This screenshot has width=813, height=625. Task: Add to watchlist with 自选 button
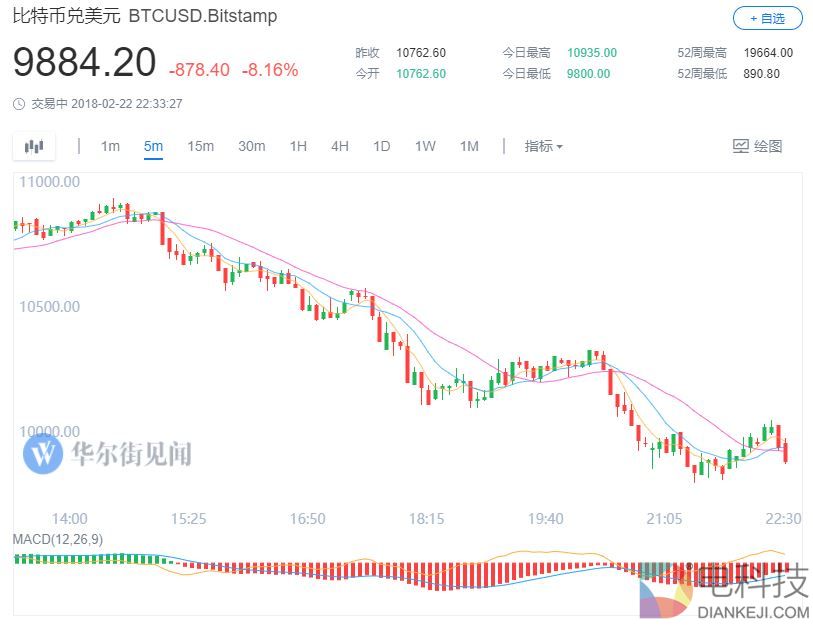click(767, 17)
